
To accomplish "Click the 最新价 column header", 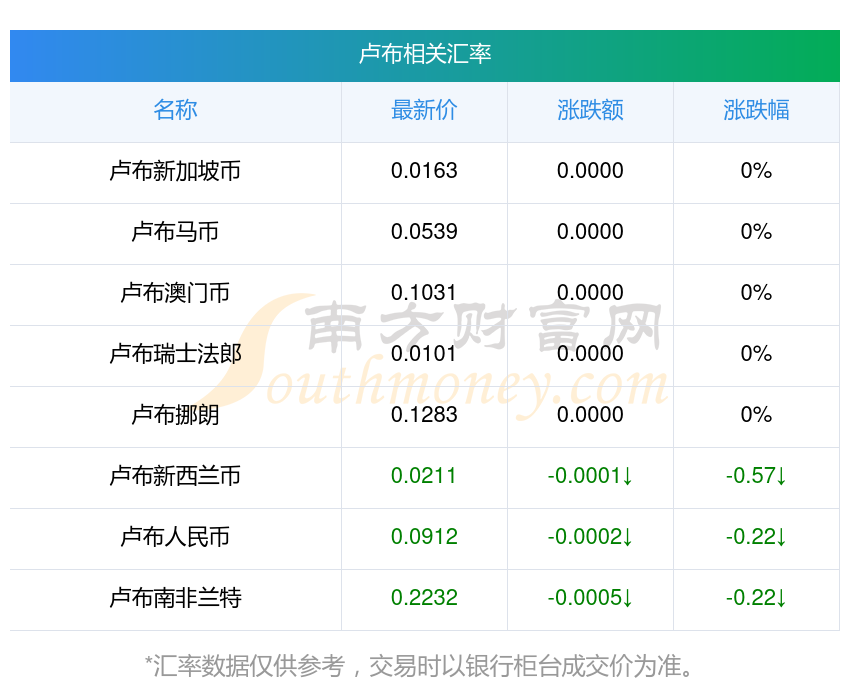I will pos(424,110).
